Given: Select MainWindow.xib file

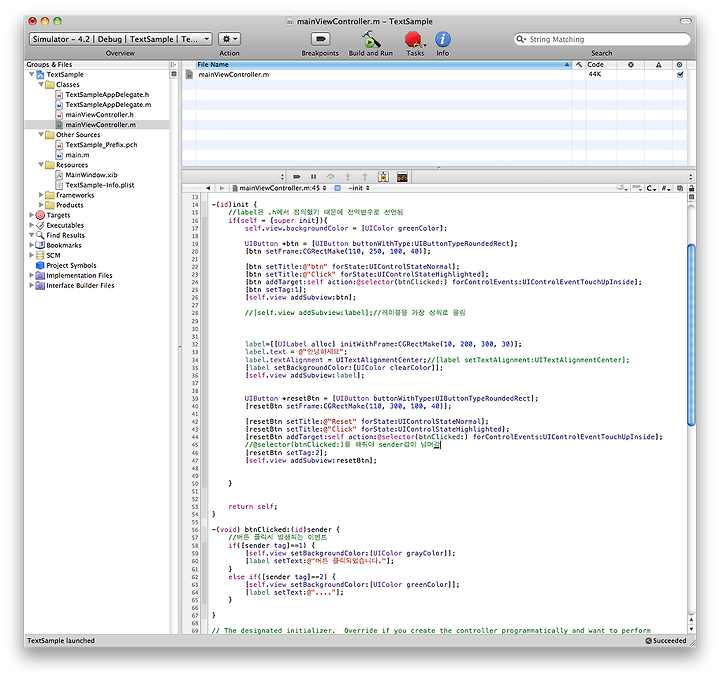Looking at the screenshot, I should click(91, 175).
